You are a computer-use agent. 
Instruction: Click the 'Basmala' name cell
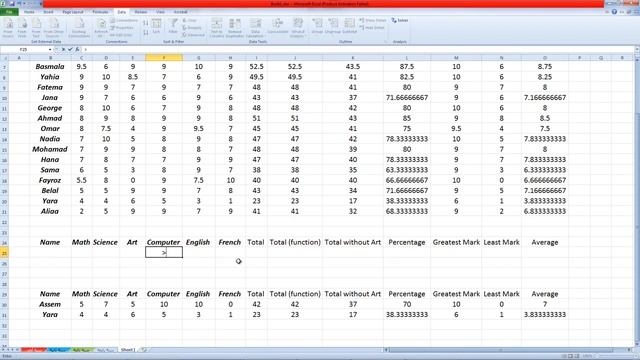50,67
